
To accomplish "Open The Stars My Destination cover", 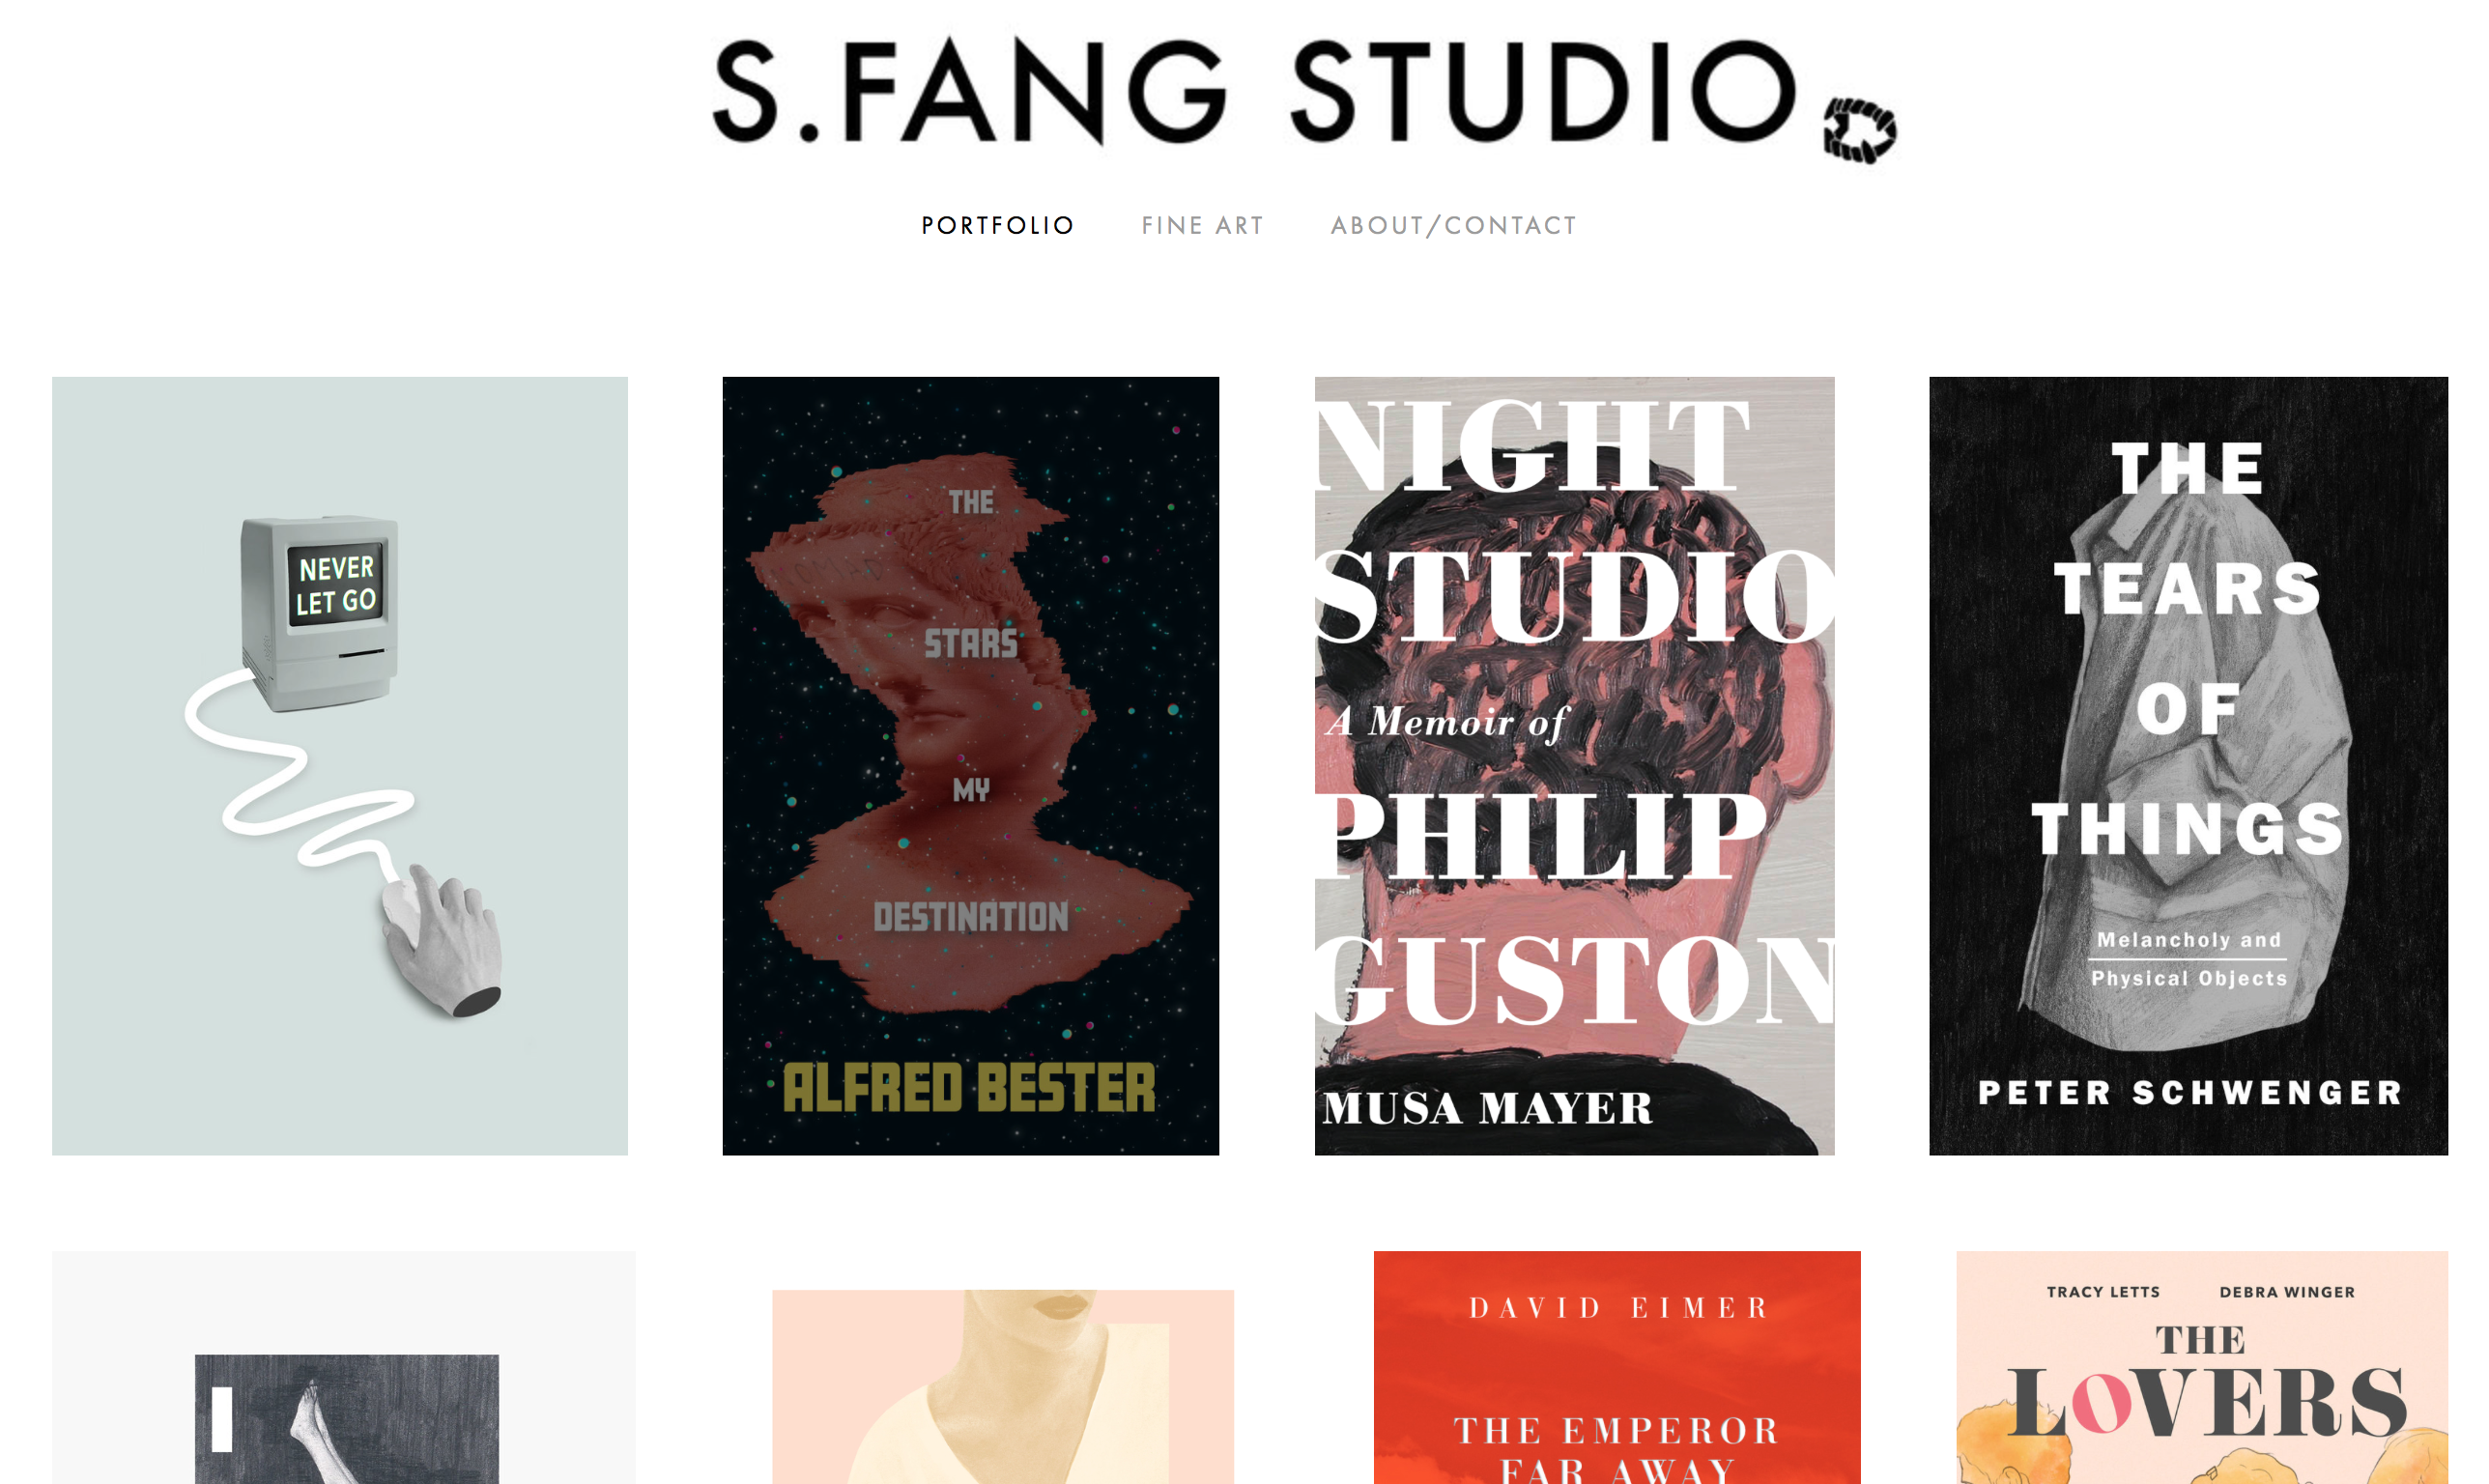I will (x=970, y=766).
